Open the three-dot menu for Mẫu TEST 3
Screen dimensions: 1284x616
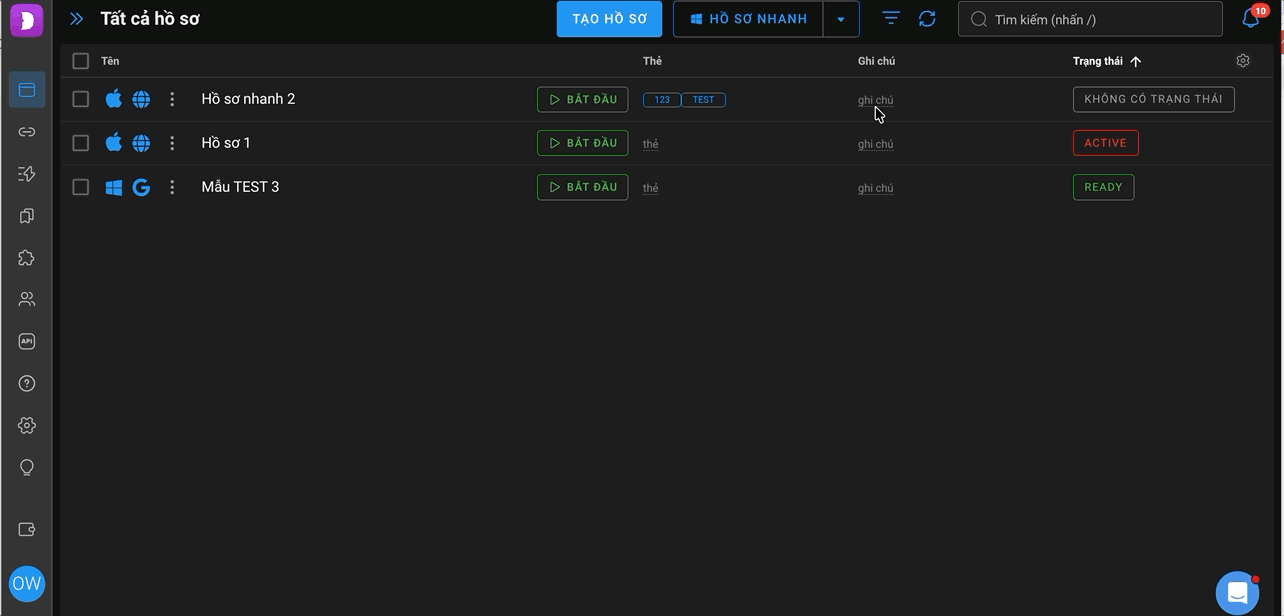pyautogui.click(x=172, y=187)
